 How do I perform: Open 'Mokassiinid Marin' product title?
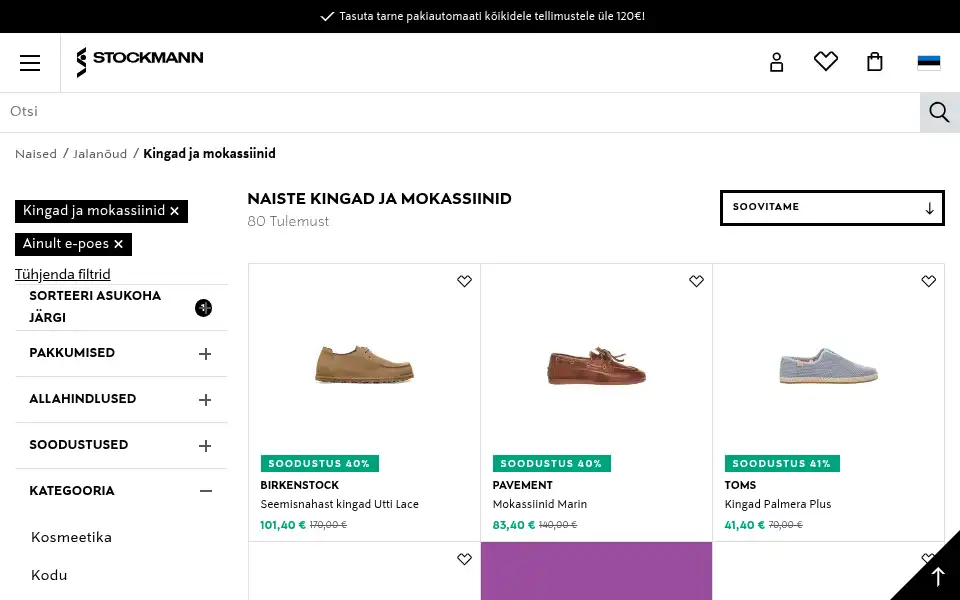pyautogui.click(x=540, y=504)
